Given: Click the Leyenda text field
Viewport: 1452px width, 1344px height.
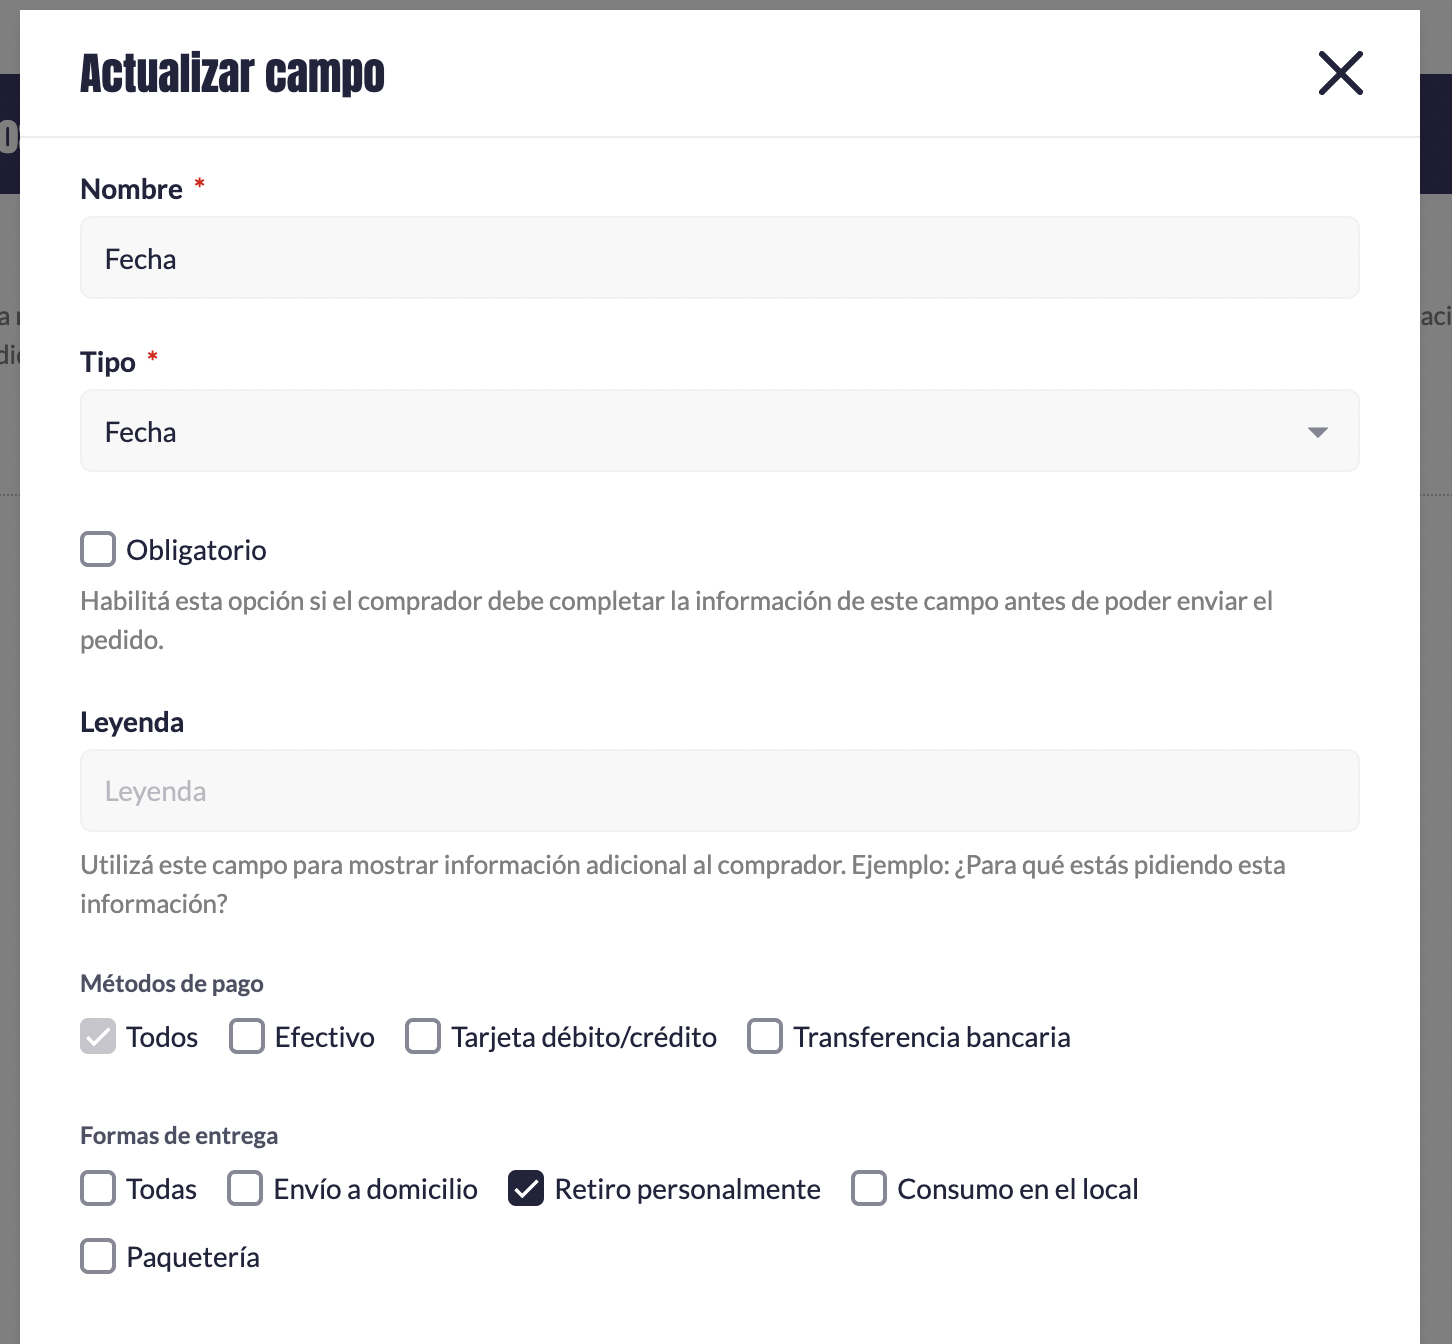Looking at the screenshot, I should pos(719,791).
